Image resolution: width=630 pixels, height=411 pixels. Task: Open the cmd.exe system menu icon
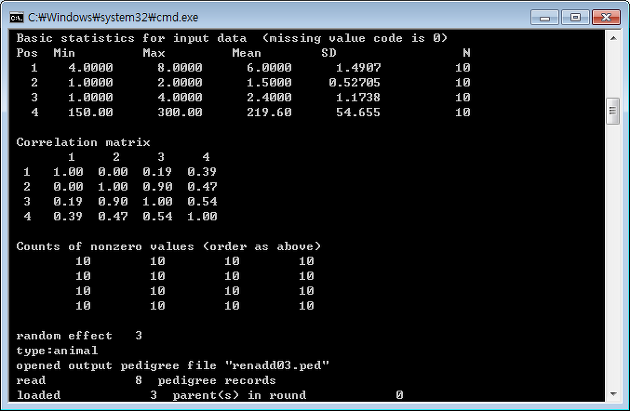click(x=16, y=18)
